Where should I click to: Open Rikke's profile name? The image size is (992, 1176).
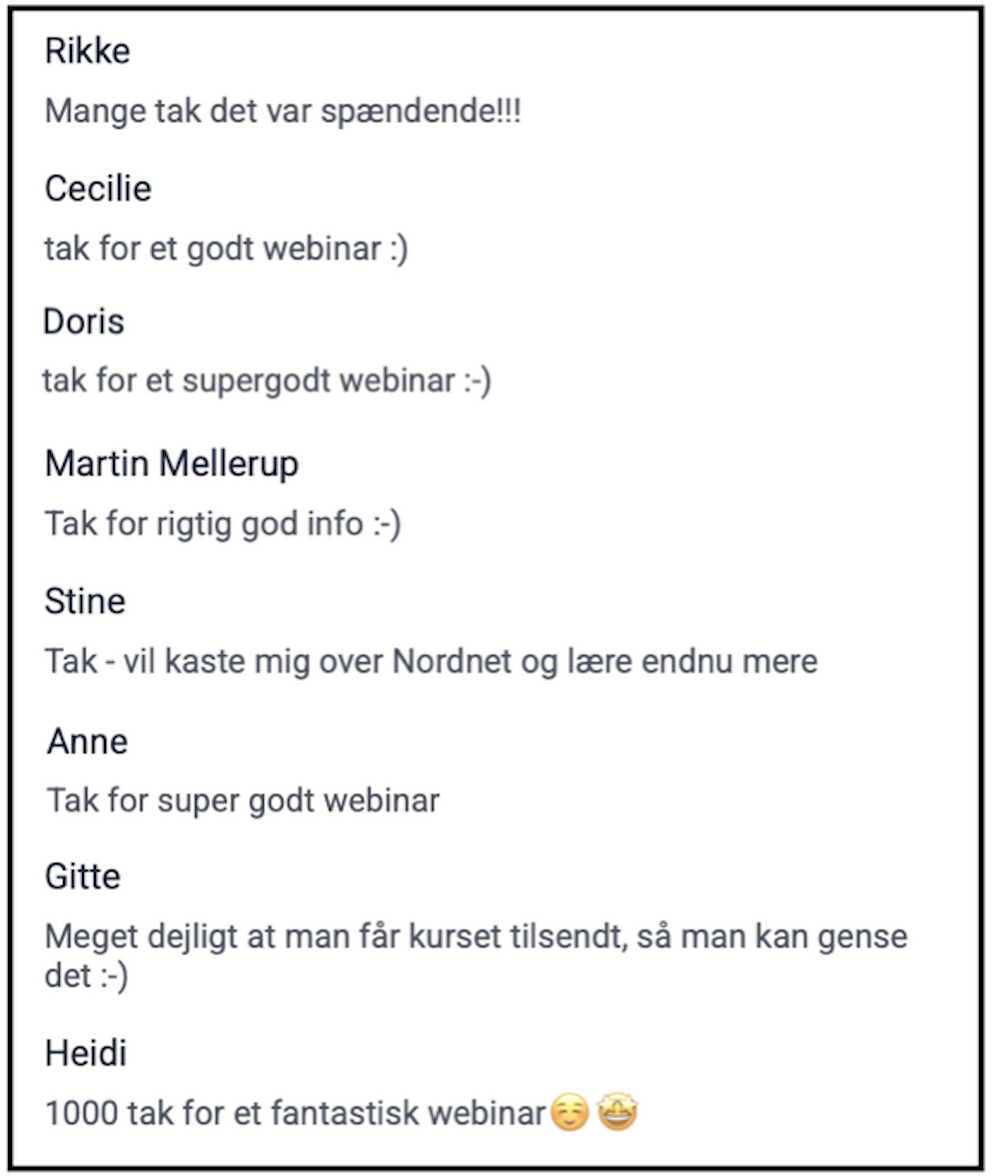tap(87, 52)
